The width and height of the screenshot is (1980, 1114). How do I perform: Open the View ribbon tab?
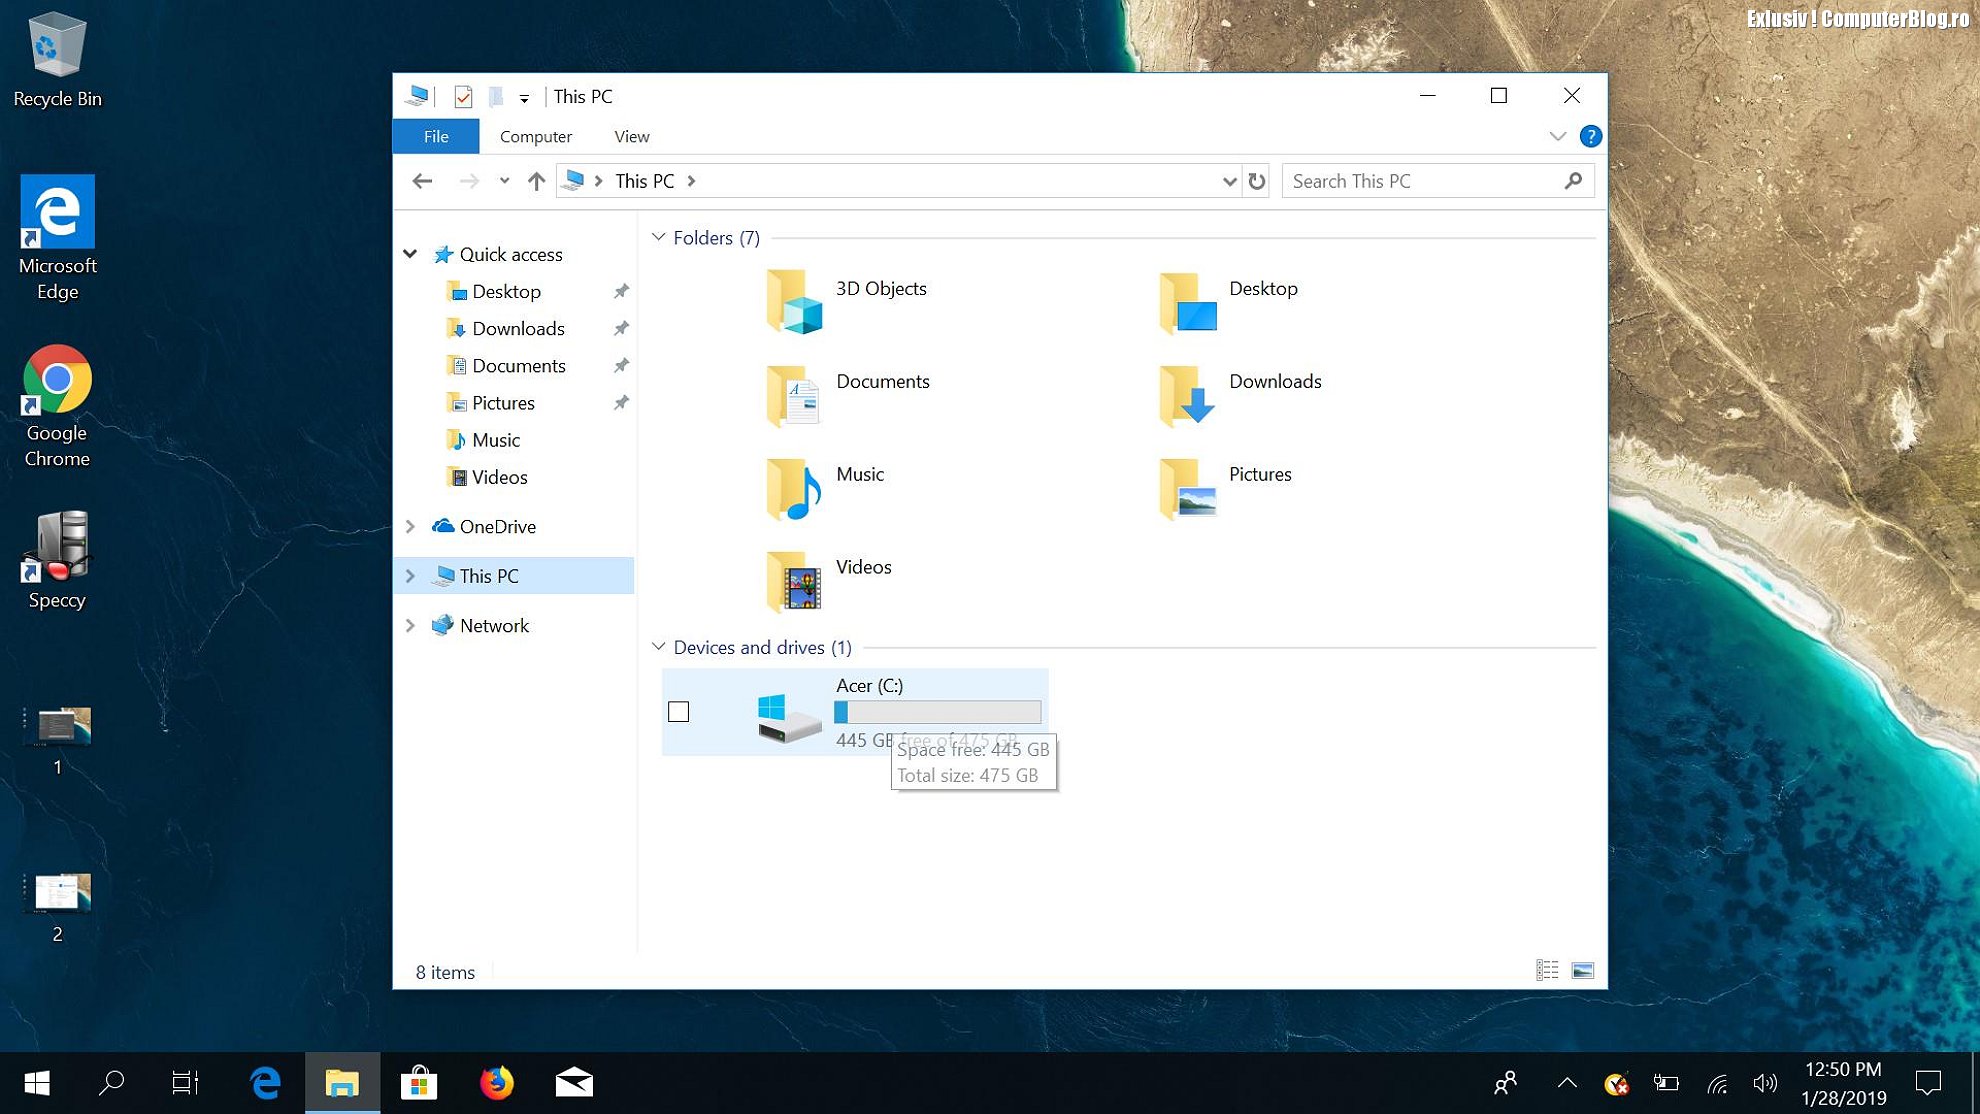(631, 136)
